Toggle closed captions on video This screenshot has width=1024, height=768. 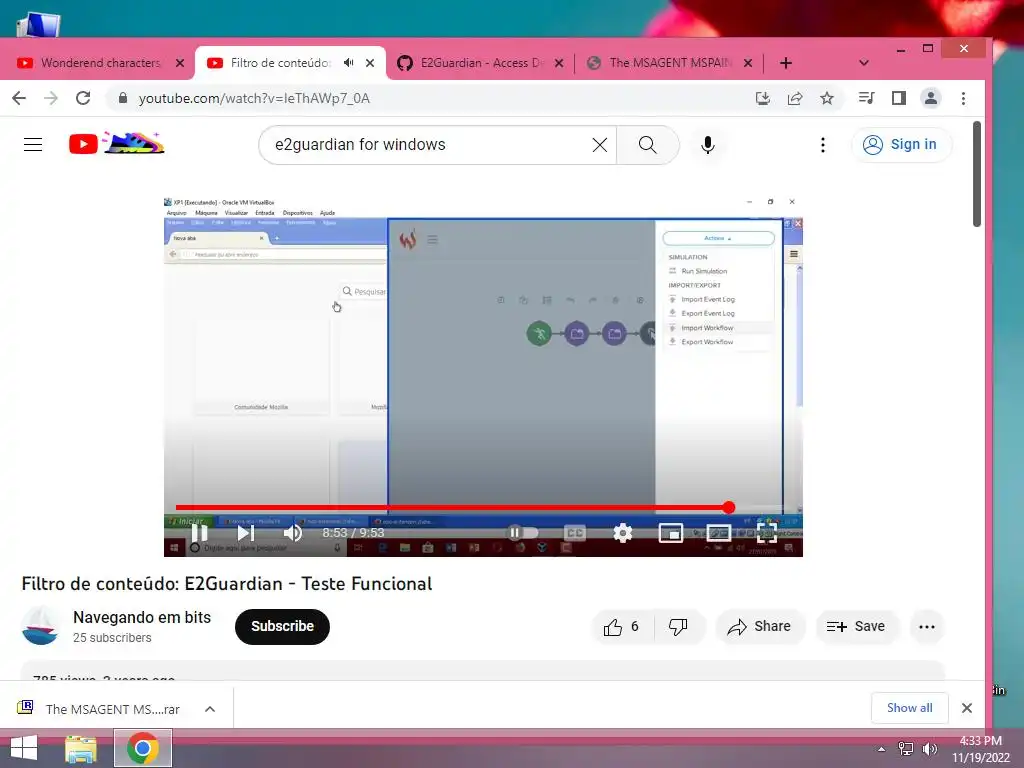575,533
